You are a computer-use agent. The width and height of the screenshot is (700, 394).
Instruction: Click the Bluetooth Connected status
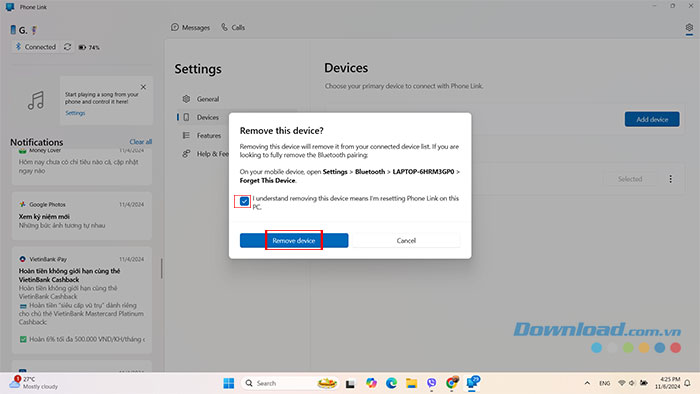35,47
